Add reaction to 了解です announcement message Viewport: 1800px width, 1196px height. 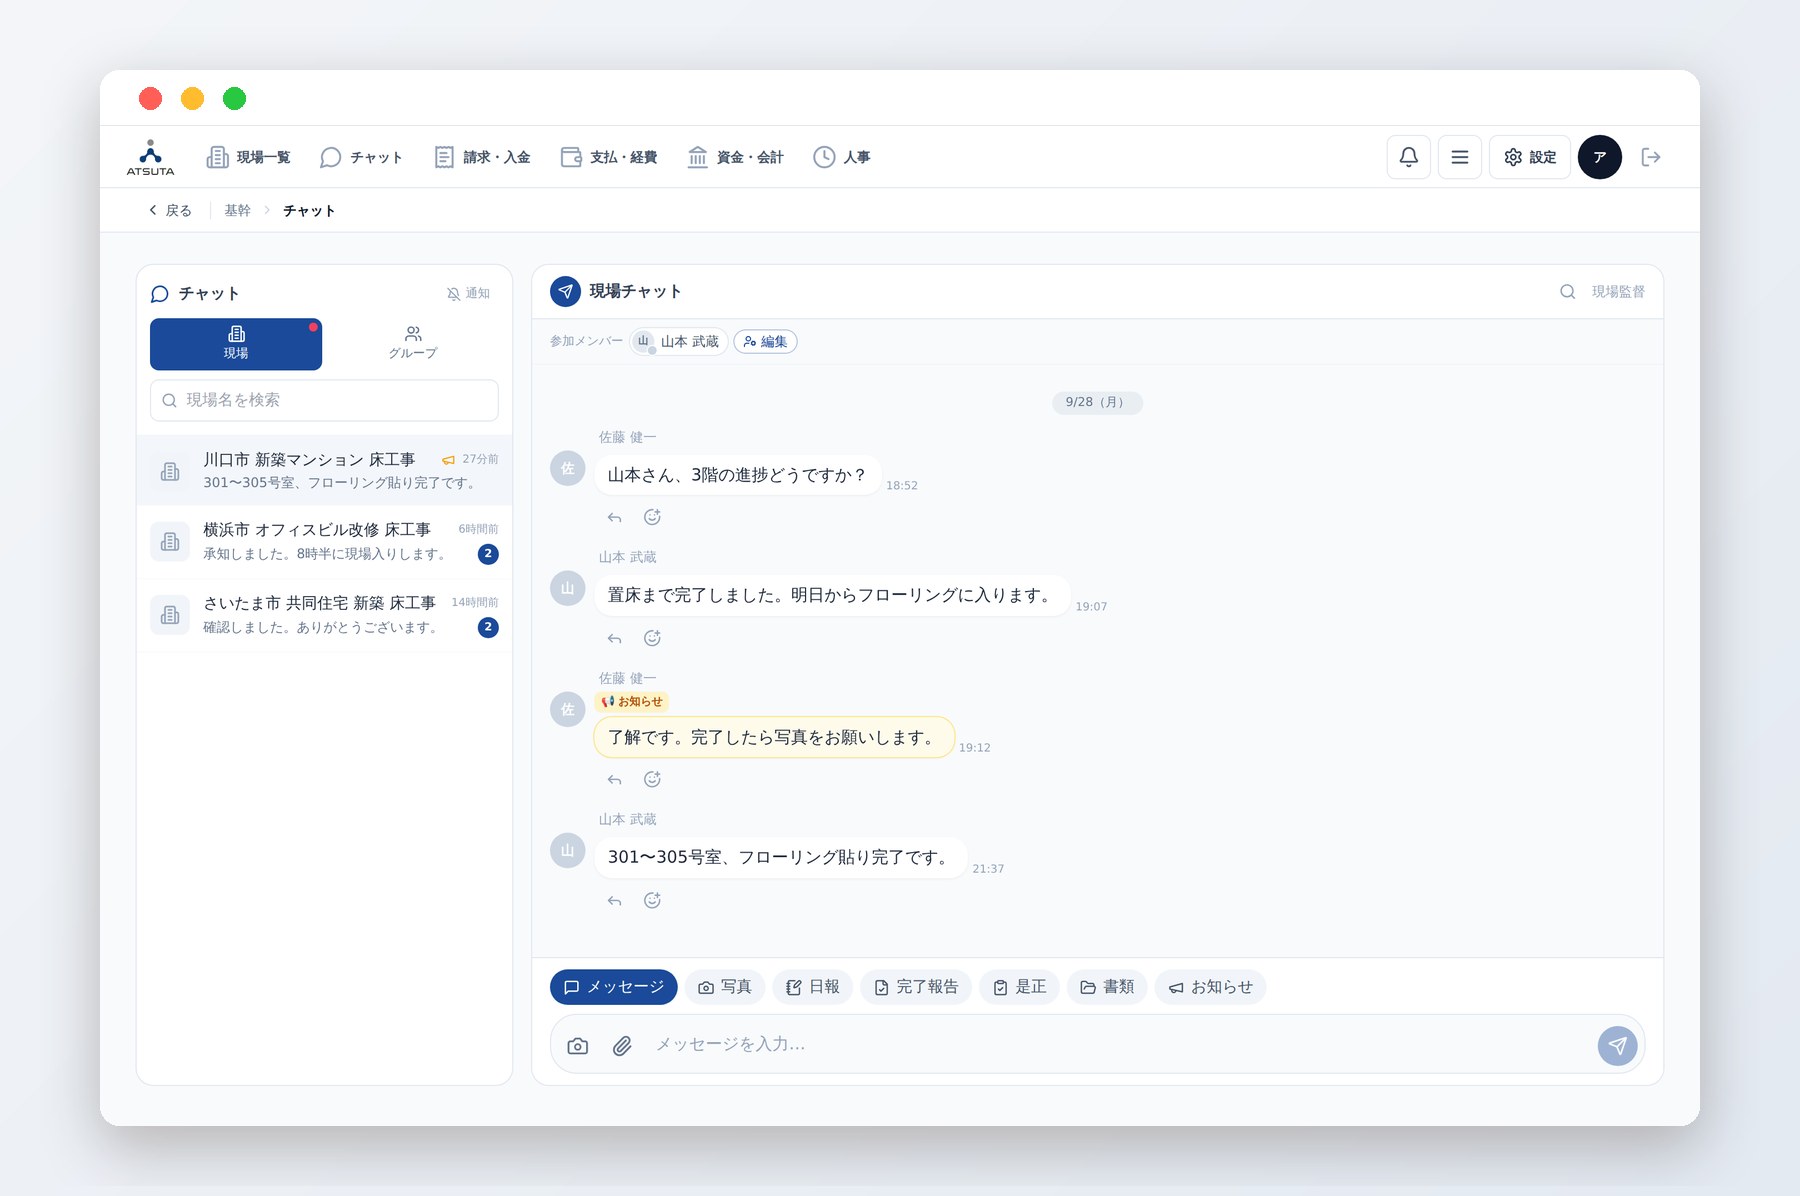point(652,779)
